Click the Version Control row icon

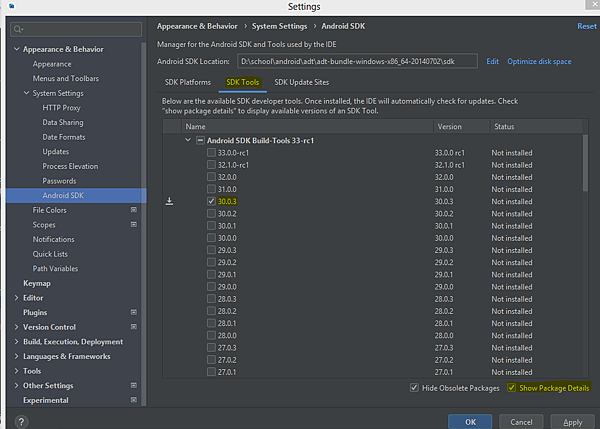tap(133, 327)
